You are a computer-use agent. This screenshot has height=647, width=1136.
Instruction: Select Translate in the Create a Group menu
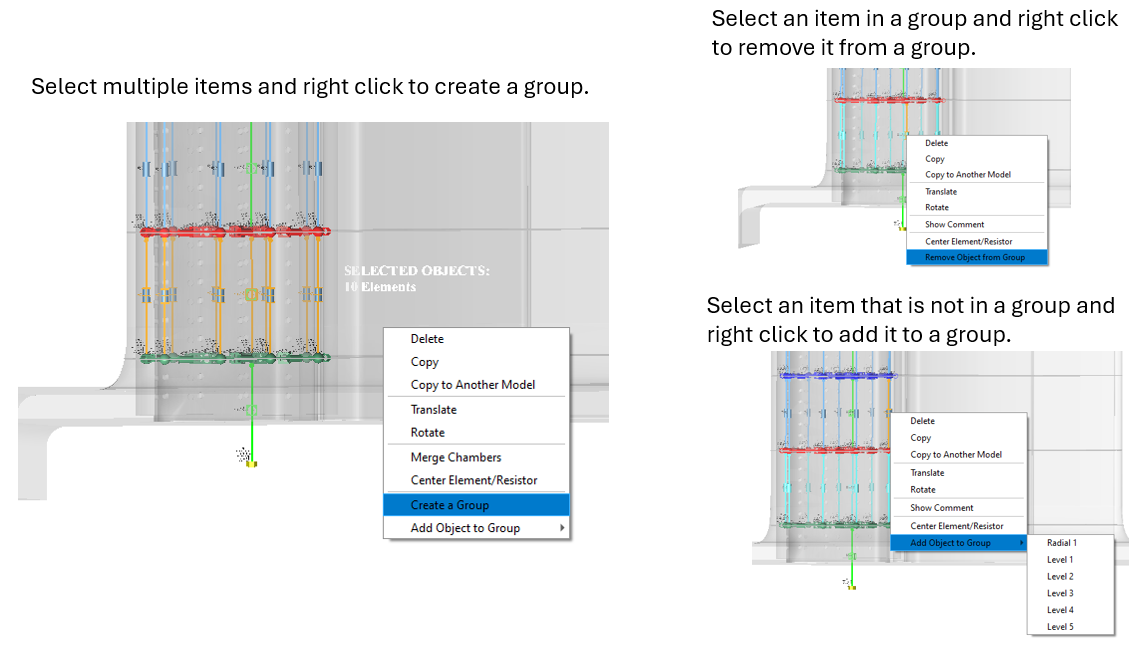tap(434, 409)
